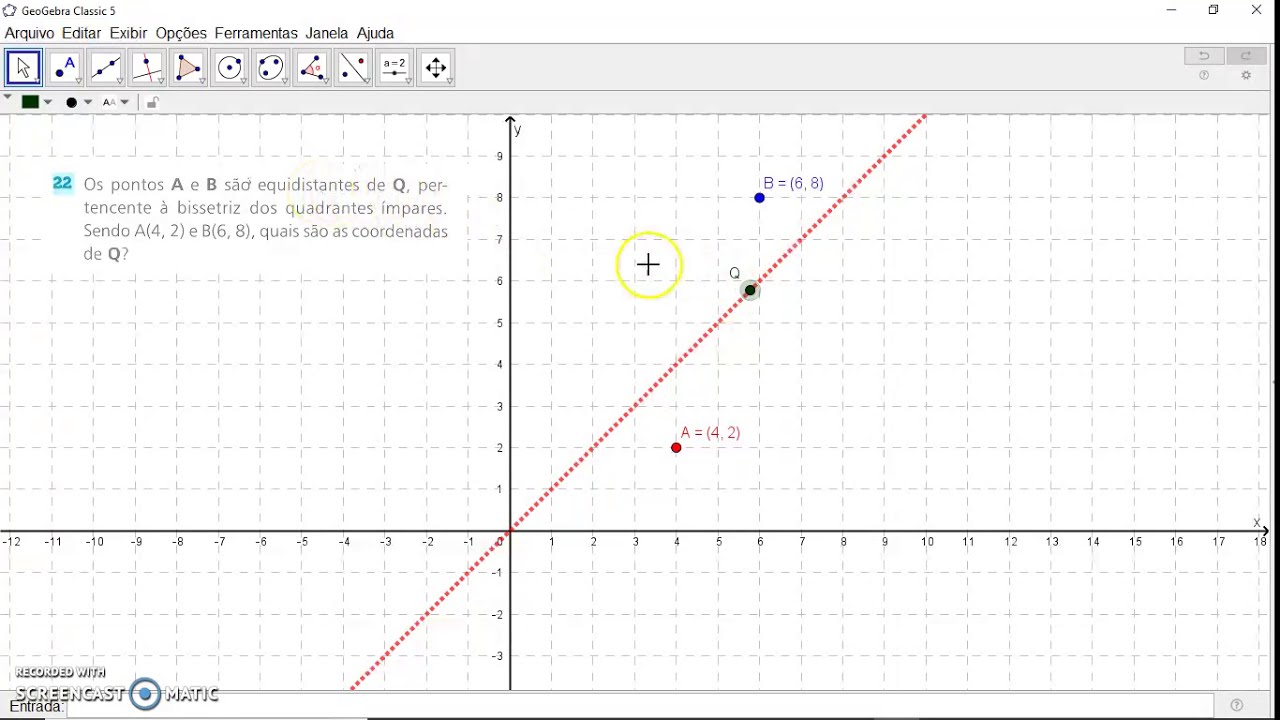Viewport: 1280px width, 720px height.
Task: Open the point style black dot
Action: pyautogui.click(x=72, y=102)
